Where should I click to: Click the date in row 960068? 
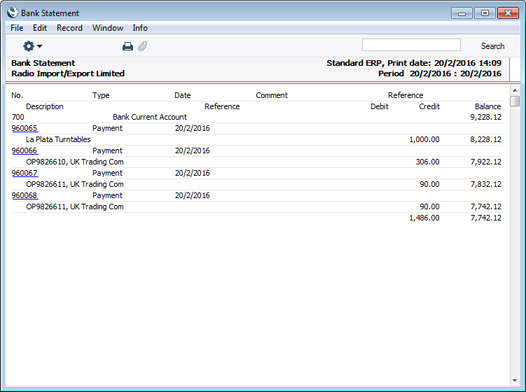192,195
